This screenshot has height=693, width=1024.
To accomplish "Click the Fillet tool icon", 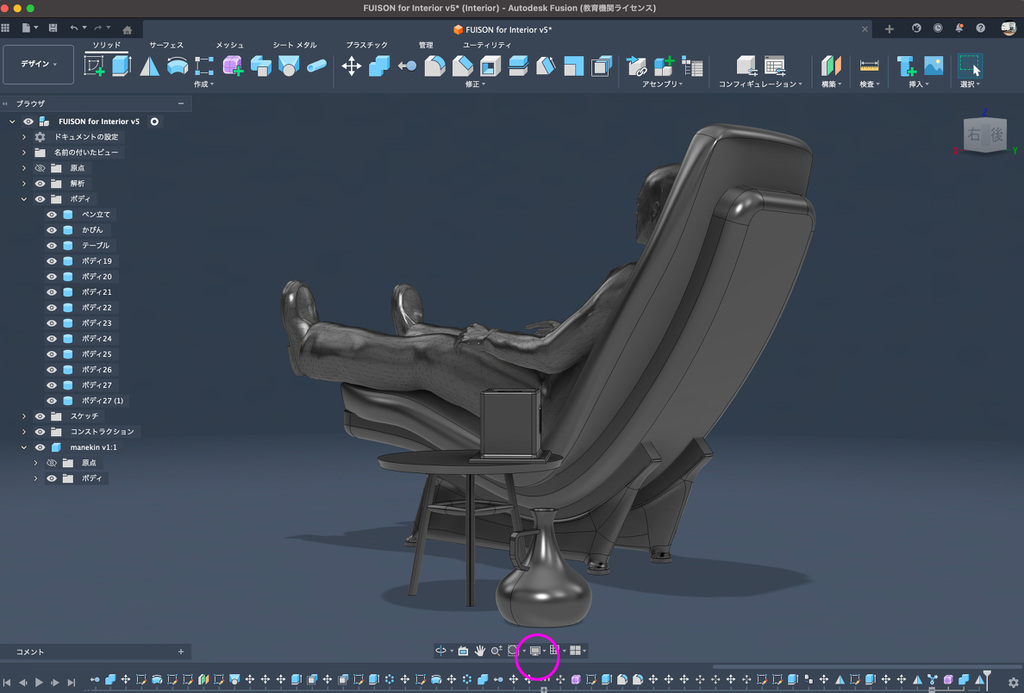I will [x=434, y=66].
